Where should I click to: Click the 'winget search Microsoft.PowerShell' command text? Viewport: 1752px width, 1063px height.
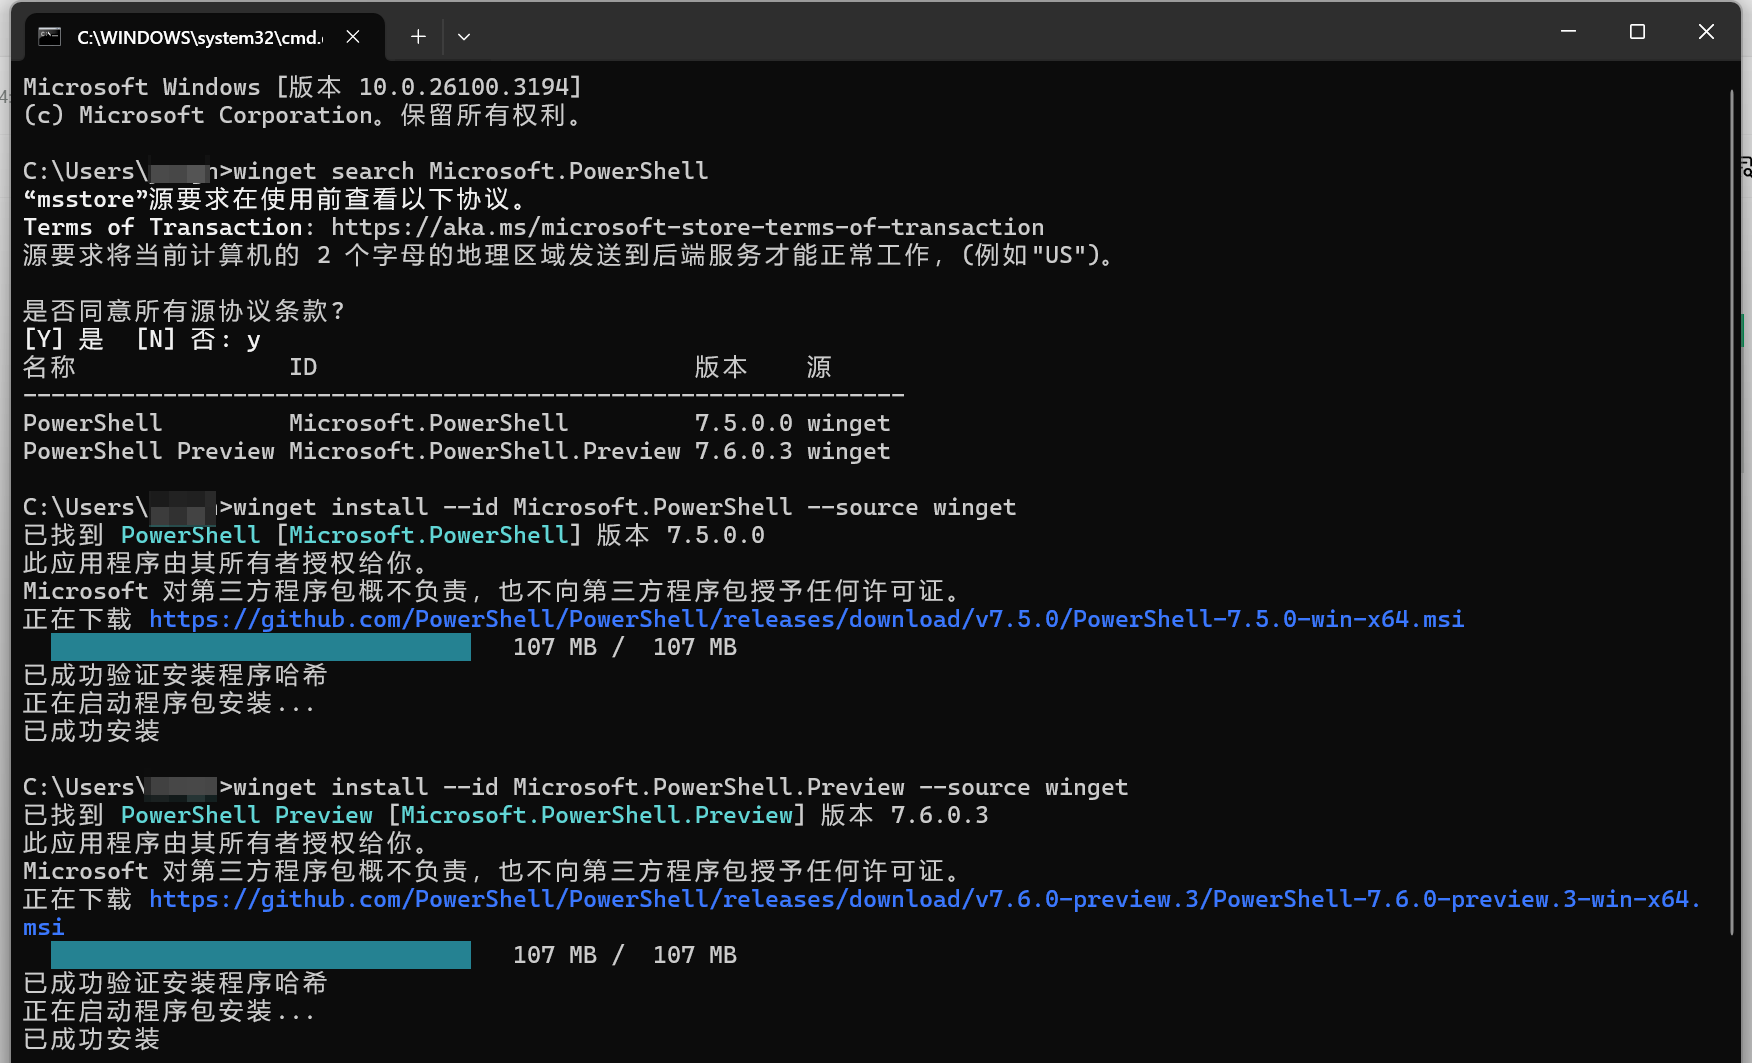pyautogui.click(x=470, y=172)
